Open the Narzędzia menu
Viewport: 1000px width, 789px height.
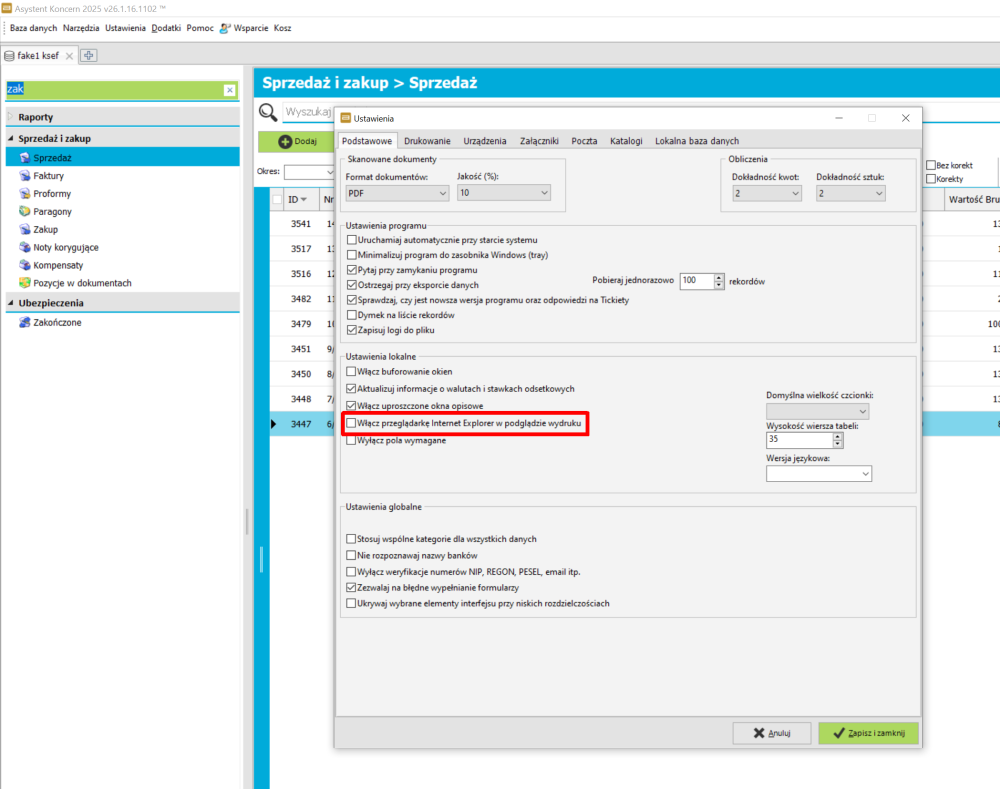[x=82, y=28]
